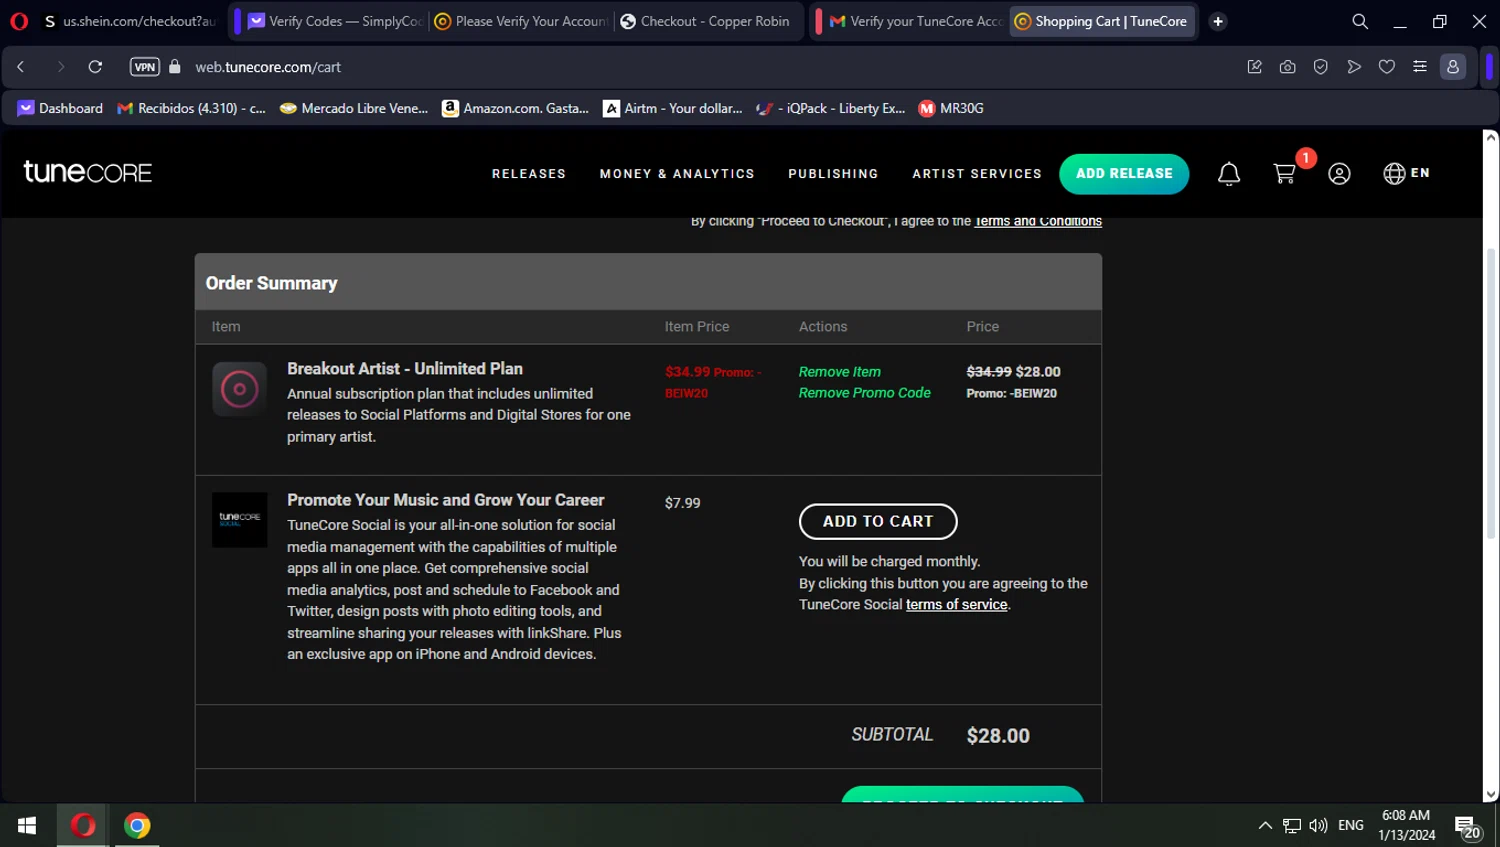Click the Opera taskbar icon

pos(82,826)
